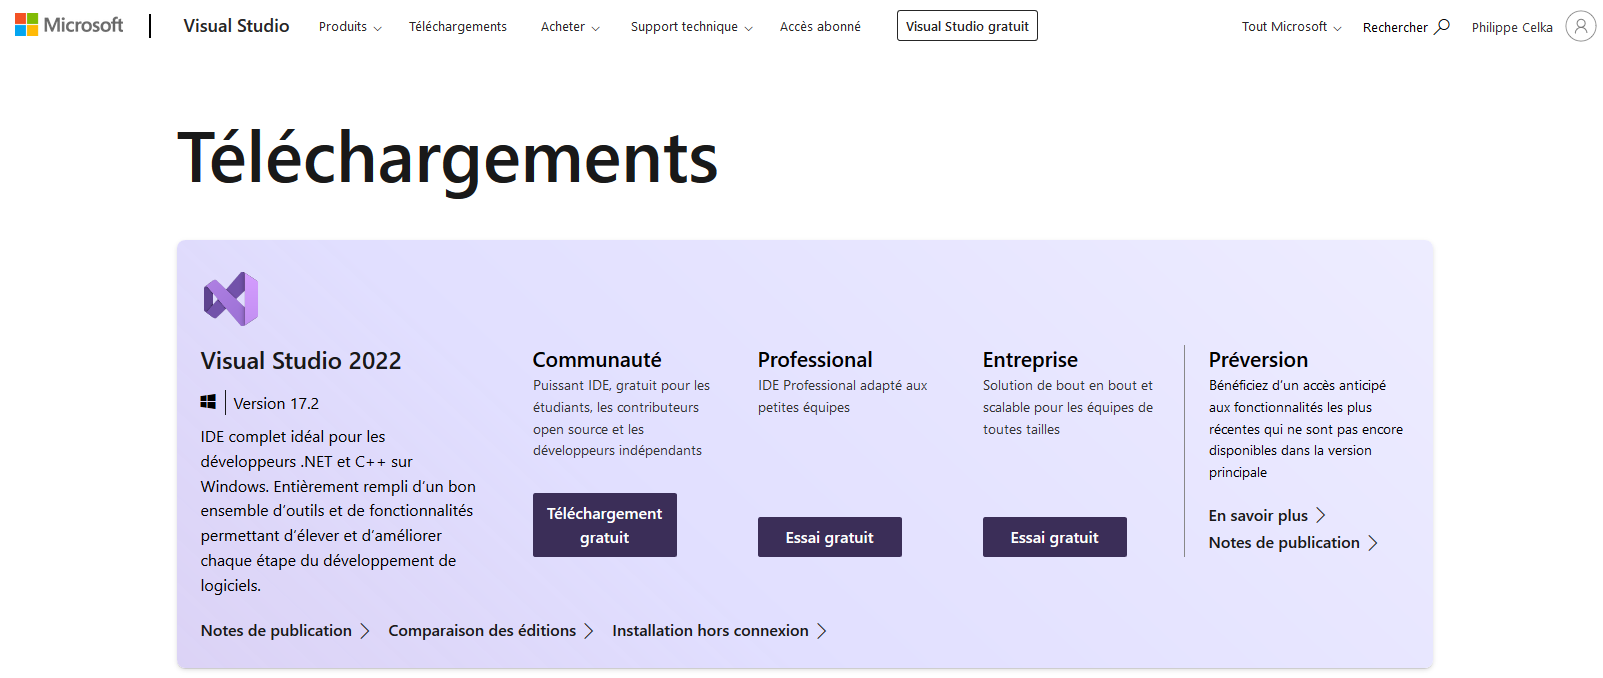Go to Accès abonné
Image resolution: width=1603 pixels, height=678 pixels.
click(820, 27)
